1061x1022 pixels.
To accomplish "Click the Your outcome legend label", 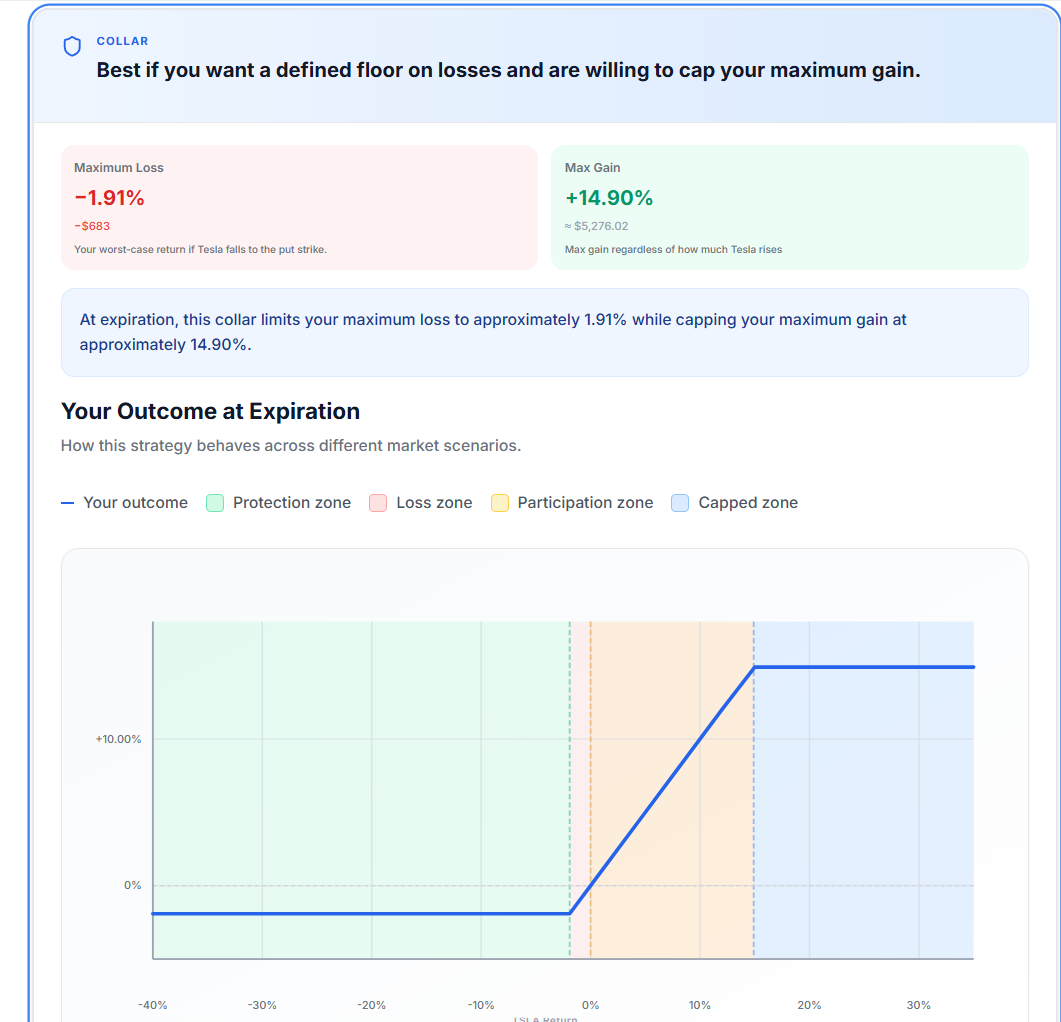I will coord(135,503).
